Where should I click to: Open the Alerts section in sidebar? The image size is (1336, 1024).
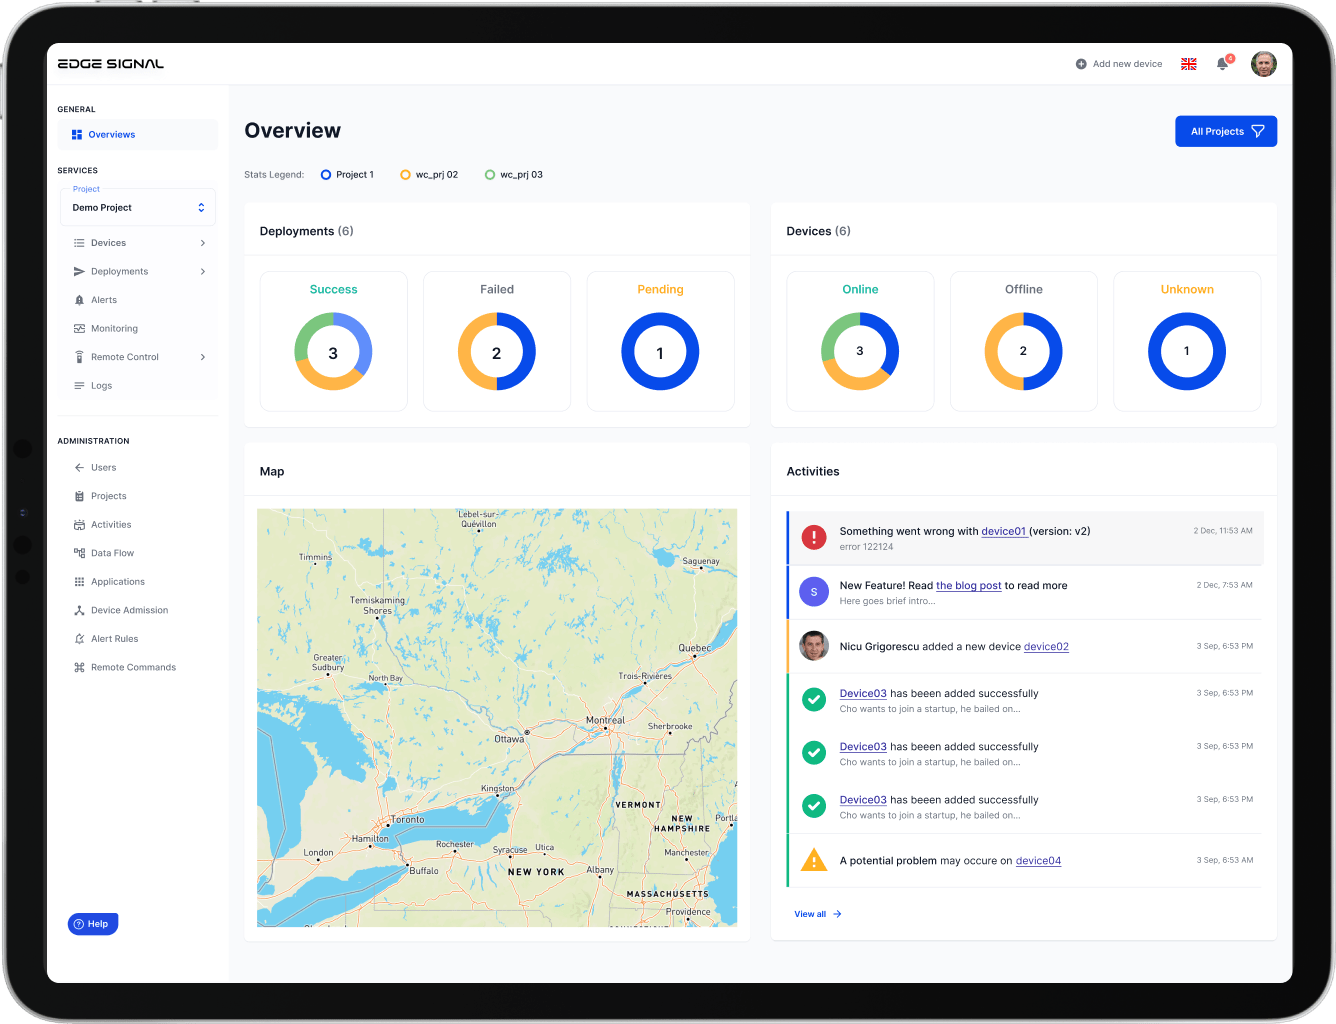[104, 299]
